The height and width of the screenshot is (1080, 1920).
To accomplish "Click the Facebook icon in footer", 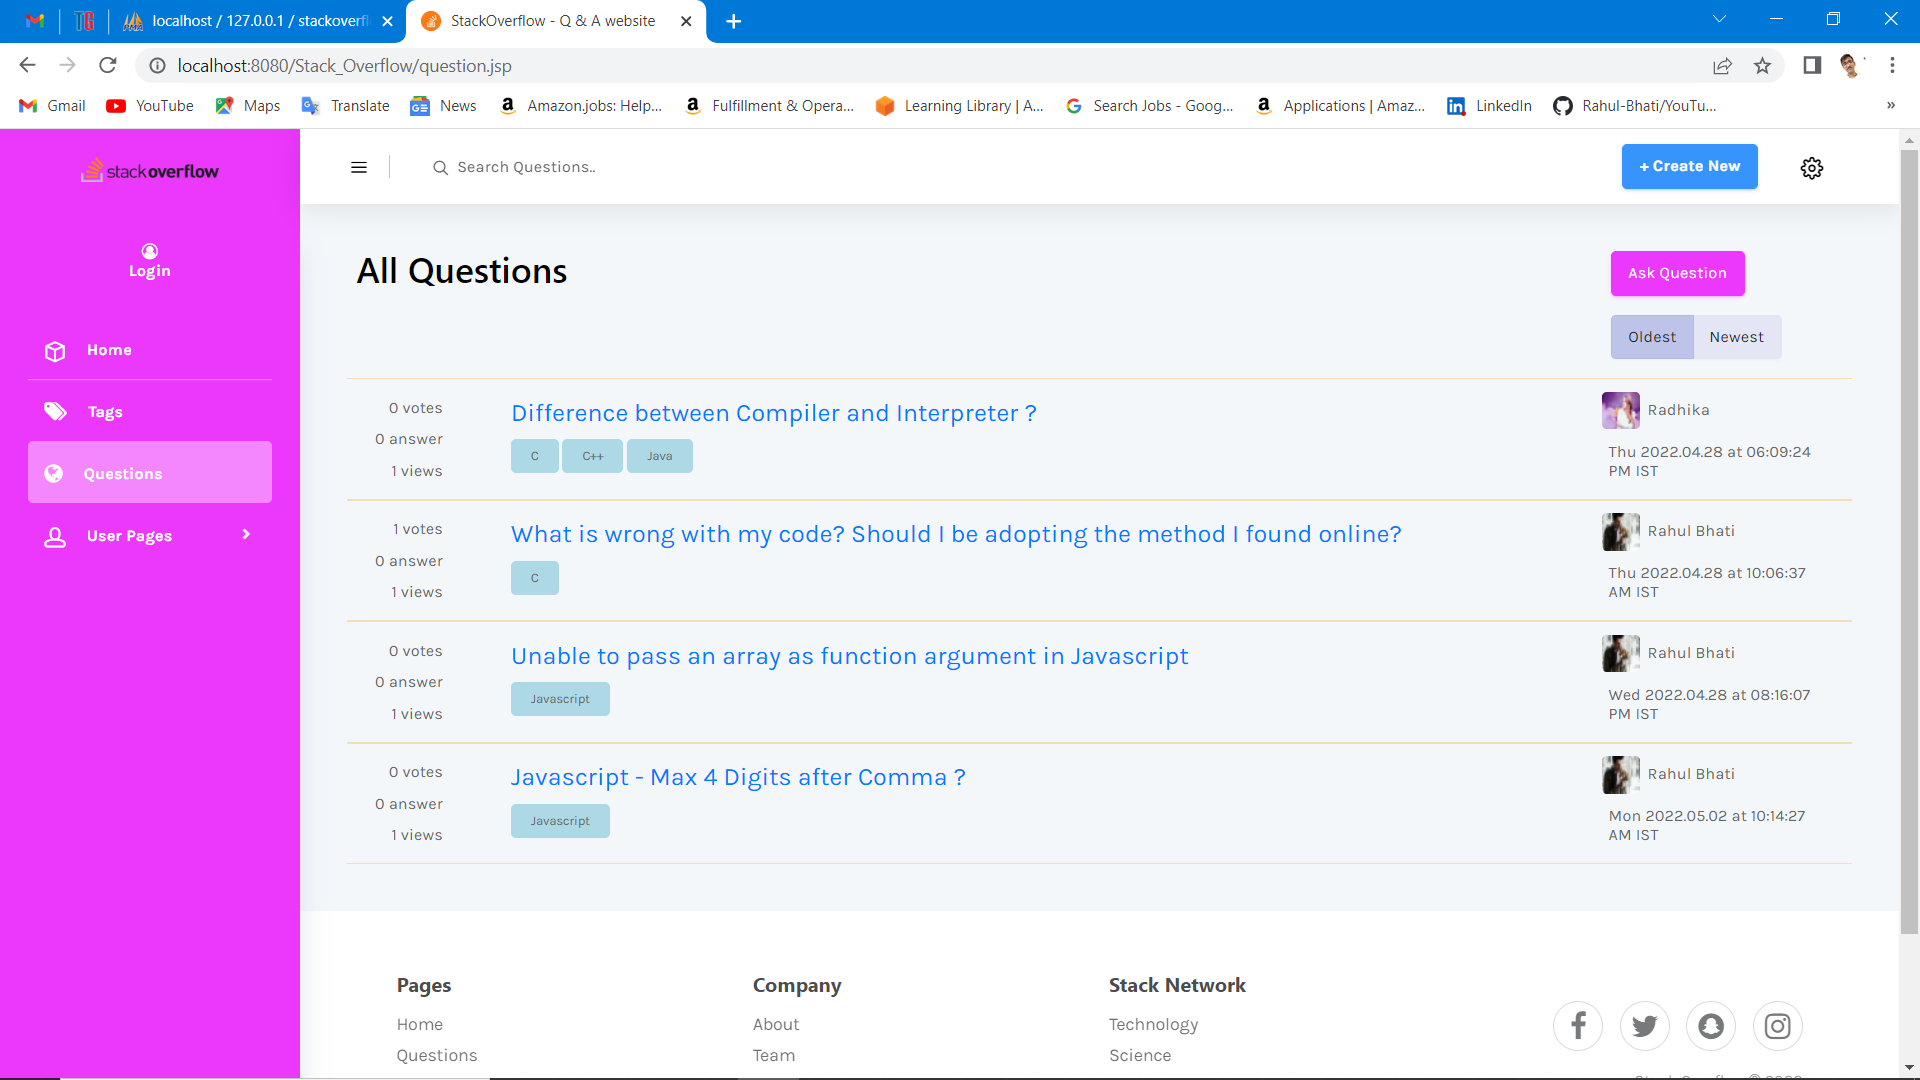I will [1578, 1026].
